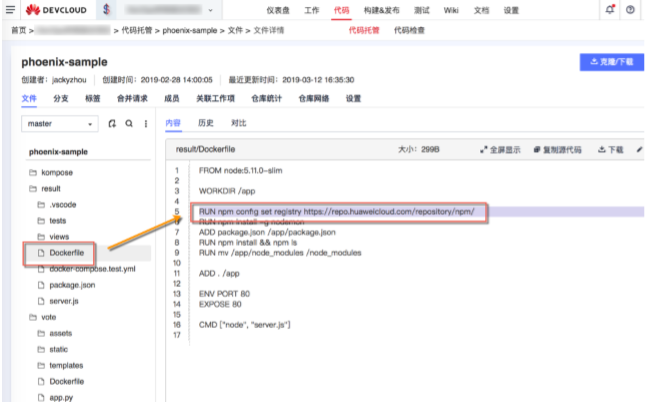Click the 复制源代码 copy source button
Image resolution: width=647 pixels, height=402 pixels.
click(x=557, y=150)
